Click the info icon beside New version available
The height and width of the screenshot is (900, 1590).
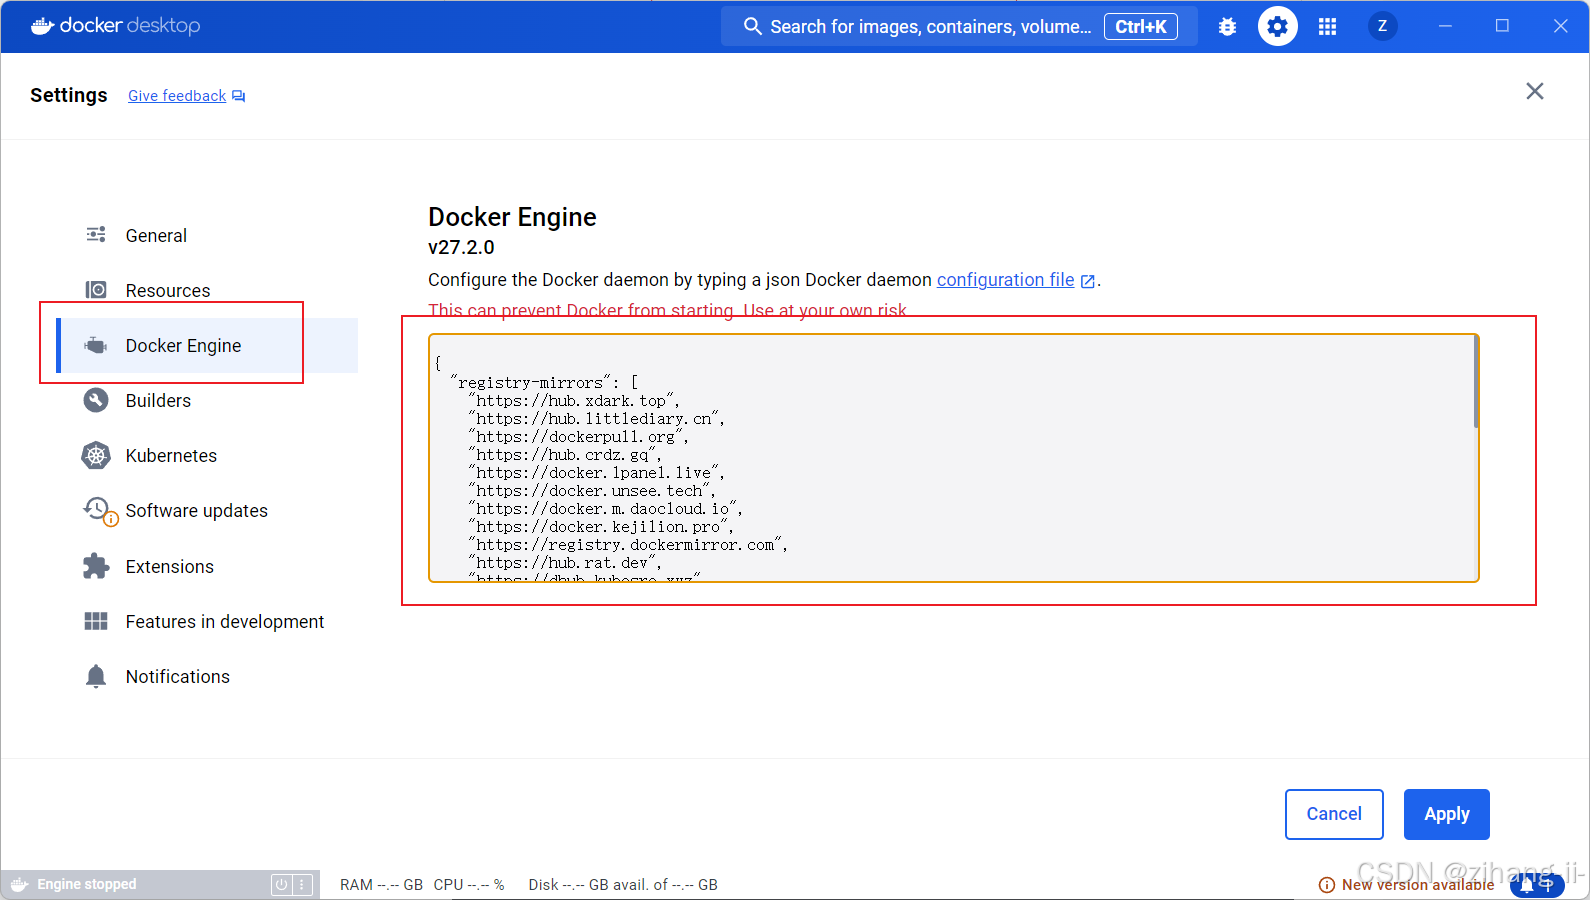coord(1327,885)
